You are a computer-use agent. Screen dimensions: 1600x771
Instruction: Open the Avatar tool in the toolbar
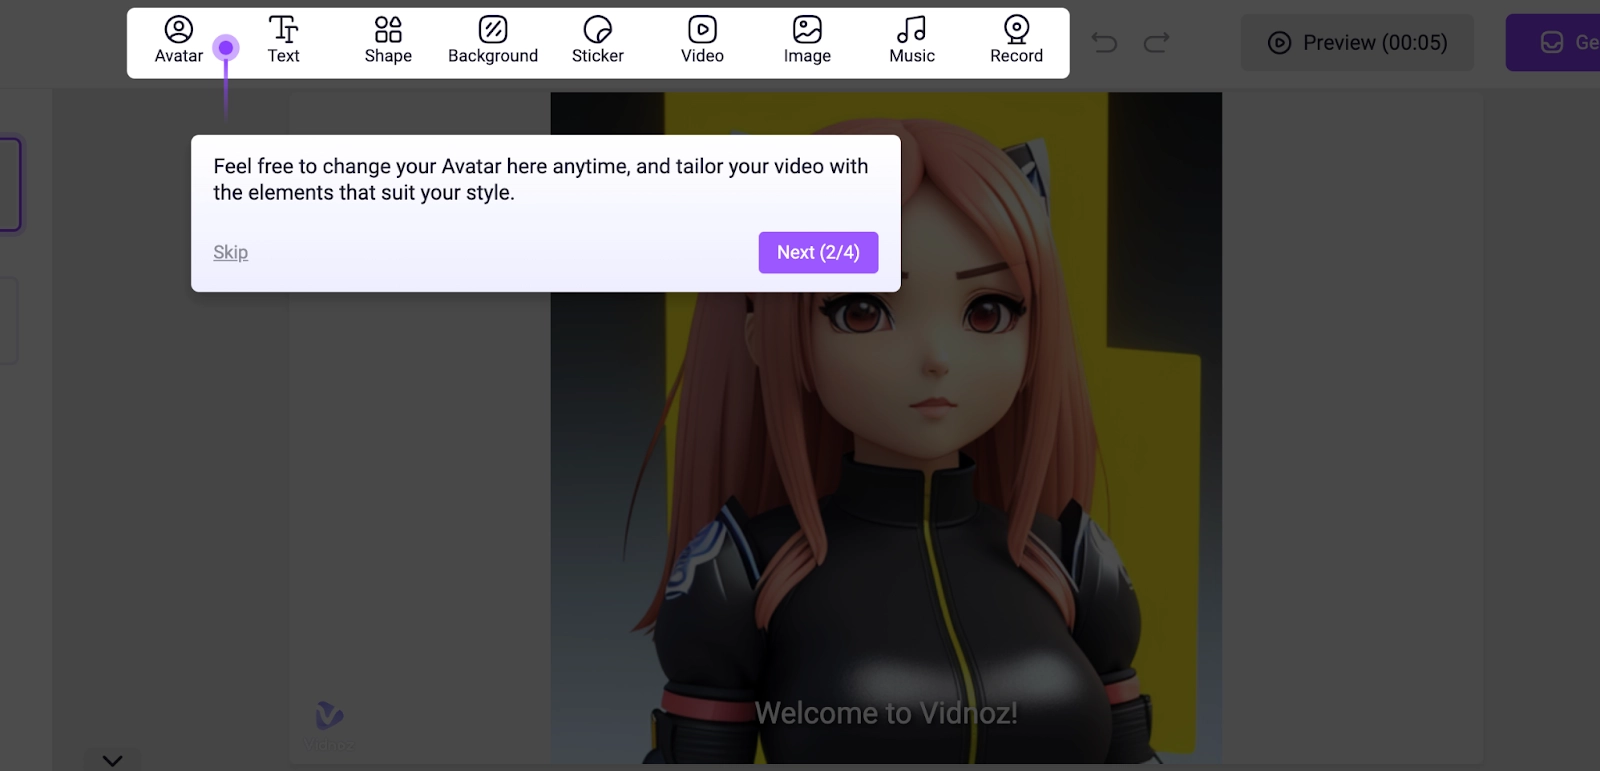click(x=178, y=41)
